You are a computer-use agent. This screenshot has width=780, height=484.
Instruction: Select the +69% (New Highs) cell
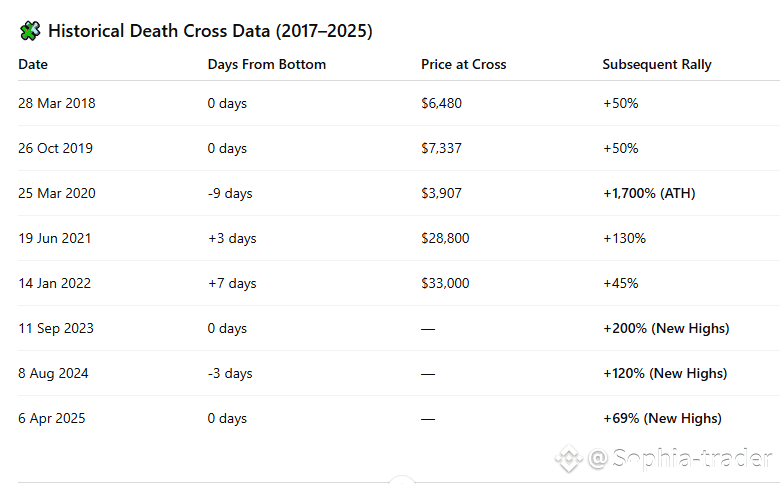click(661, 418)
